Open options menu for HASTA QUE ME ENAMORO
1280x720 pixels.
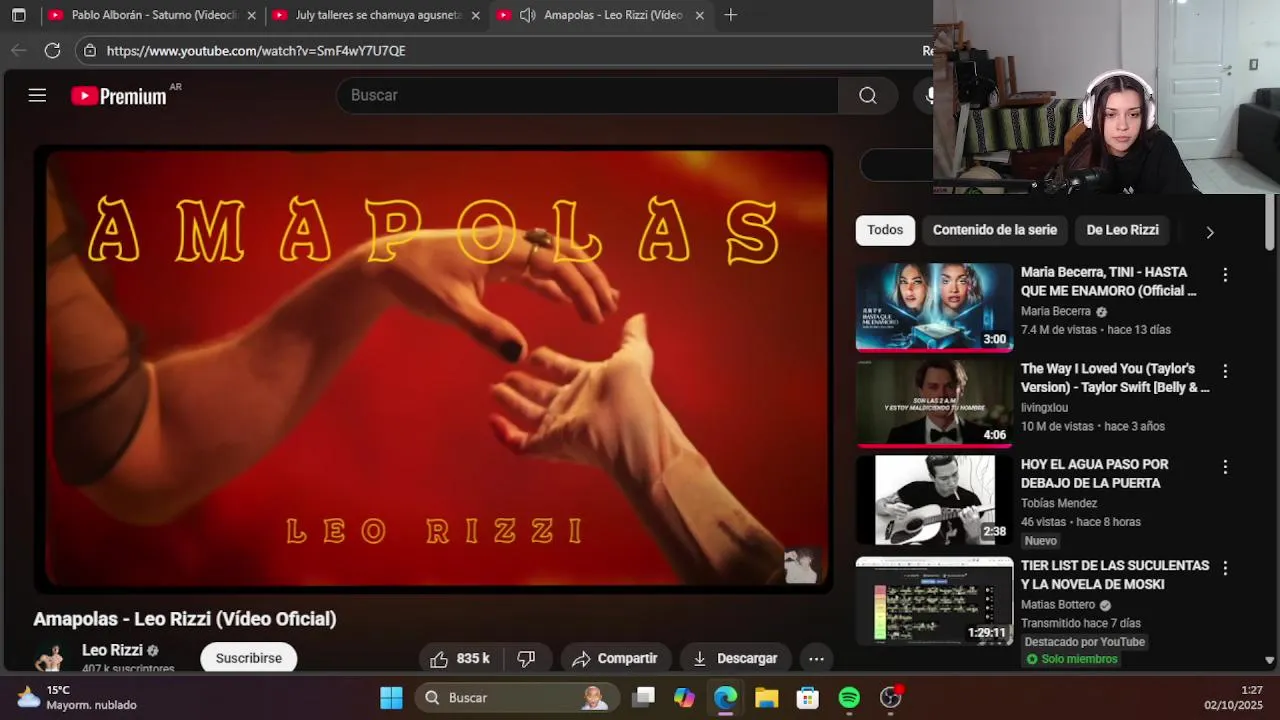pos(1225,274)
